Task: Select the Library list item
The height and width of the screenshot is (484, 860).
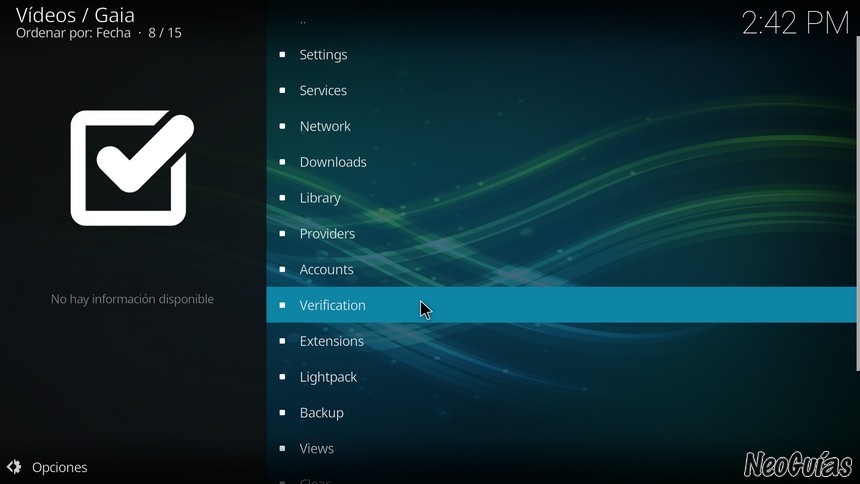Action: point(561,198)
